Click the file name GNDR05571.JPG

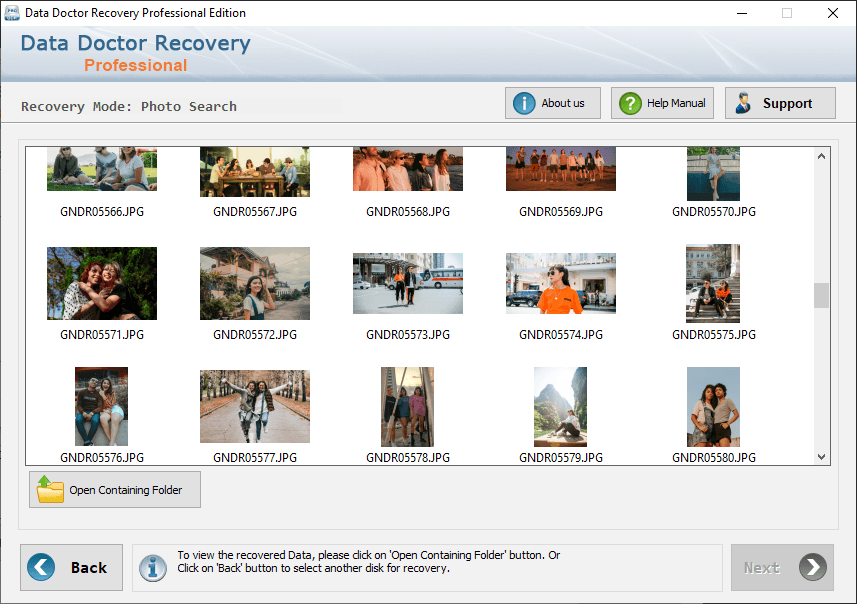(102, 335)
